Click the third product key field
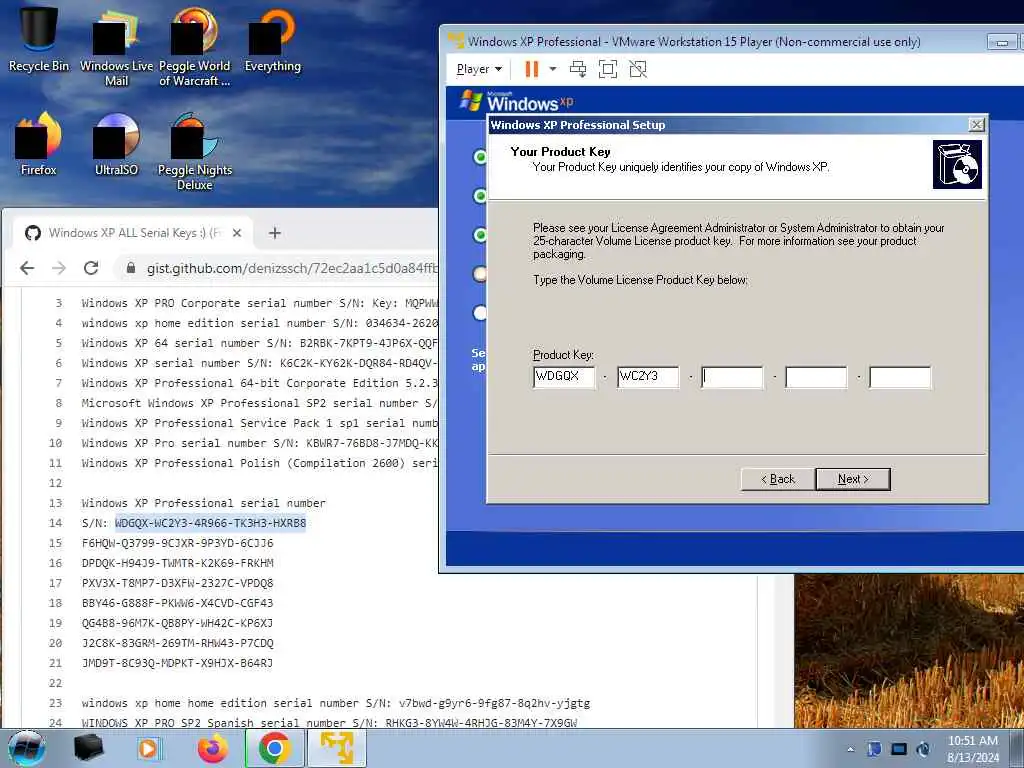Screen dimensions: 1024x768 (x=732, y=377)
